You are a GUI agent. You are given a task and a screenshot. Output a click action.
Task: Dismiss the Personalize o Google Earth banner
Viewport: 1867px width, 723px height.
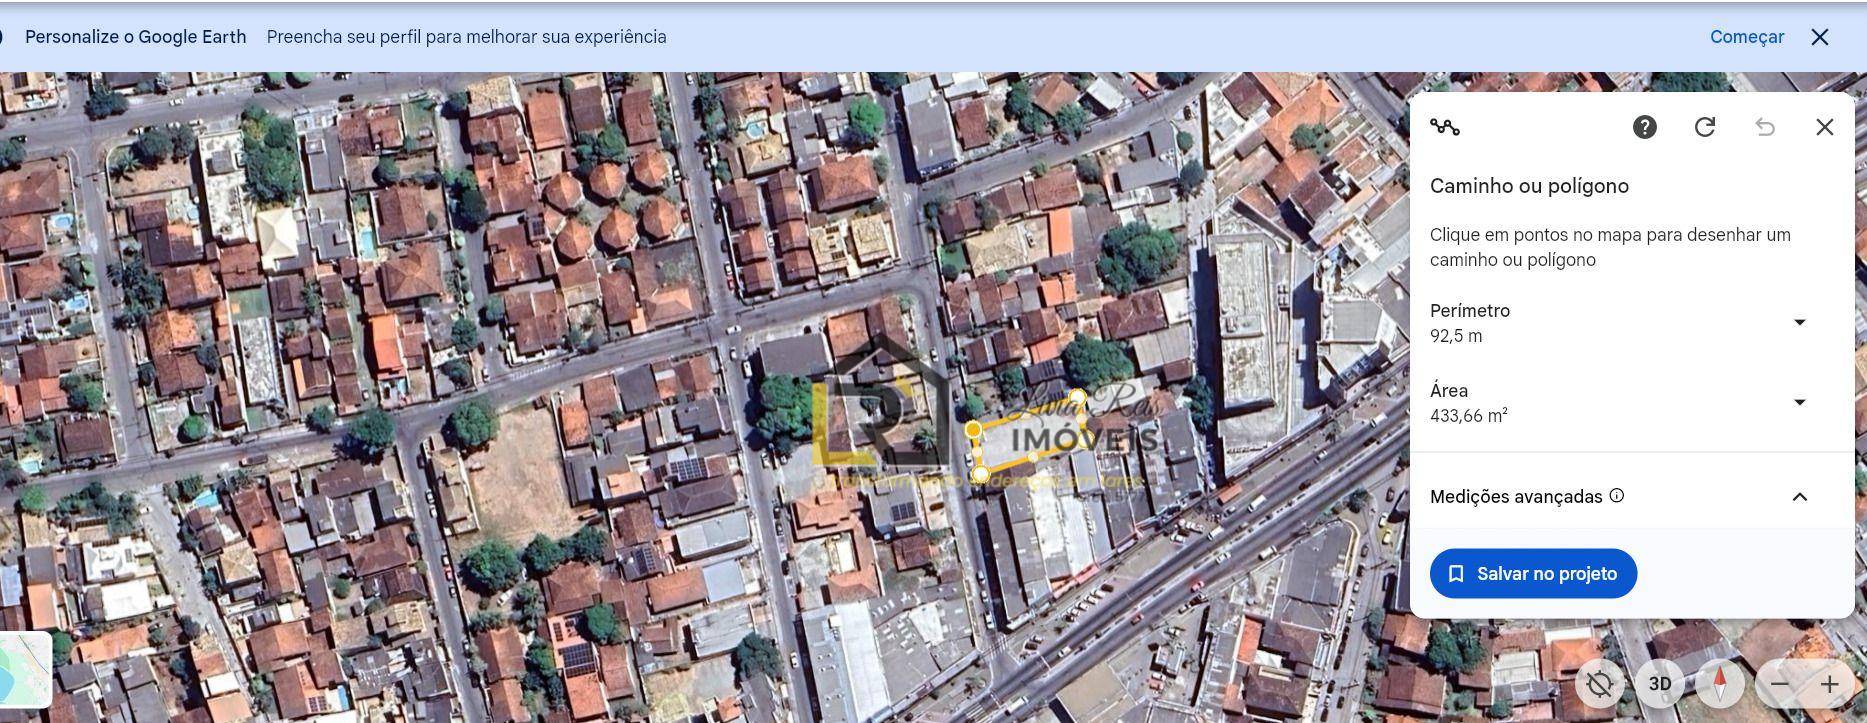pos(1820,37)
